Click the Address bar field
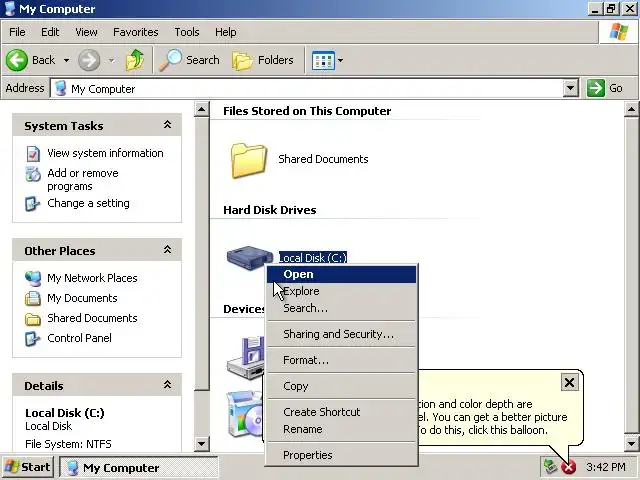The width and height of the screenshot is (640, 480). tap(307, 89)
